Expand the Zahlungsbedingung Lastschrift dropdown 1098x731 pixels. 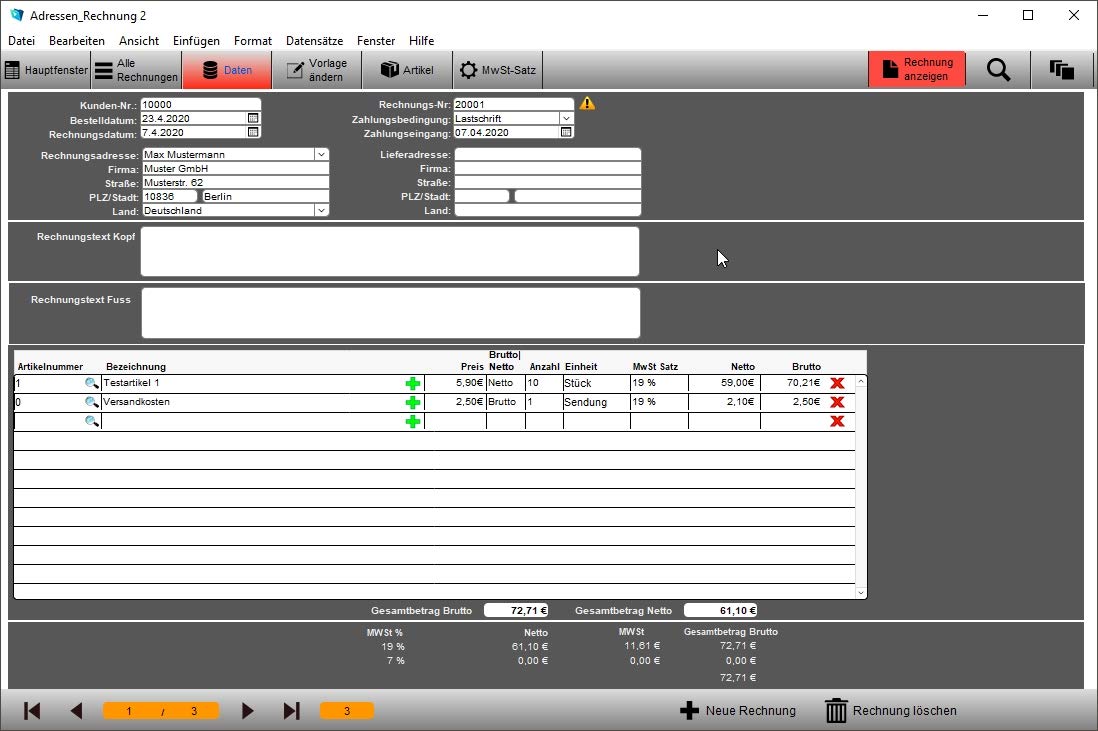click(566, 118)
